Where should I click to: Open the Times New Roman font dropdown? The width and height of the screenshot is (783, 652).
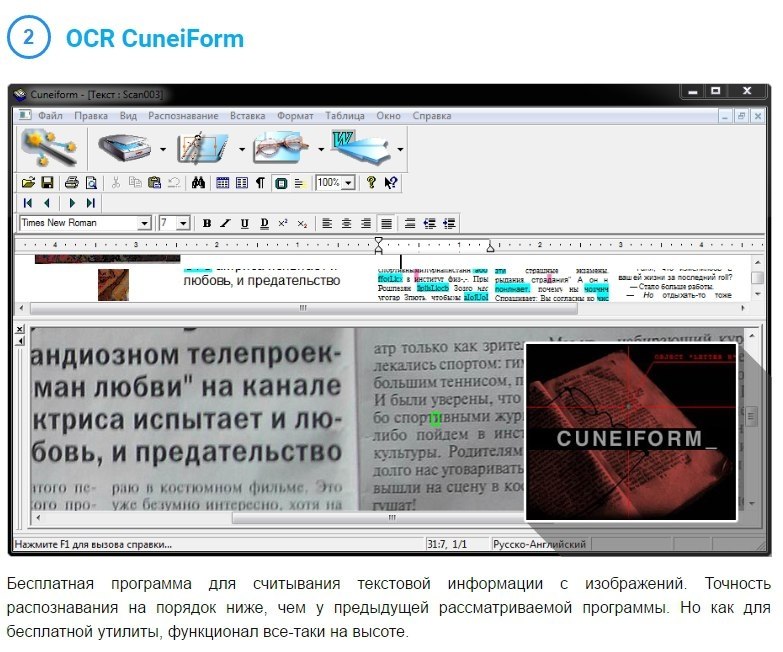(144, 223)
